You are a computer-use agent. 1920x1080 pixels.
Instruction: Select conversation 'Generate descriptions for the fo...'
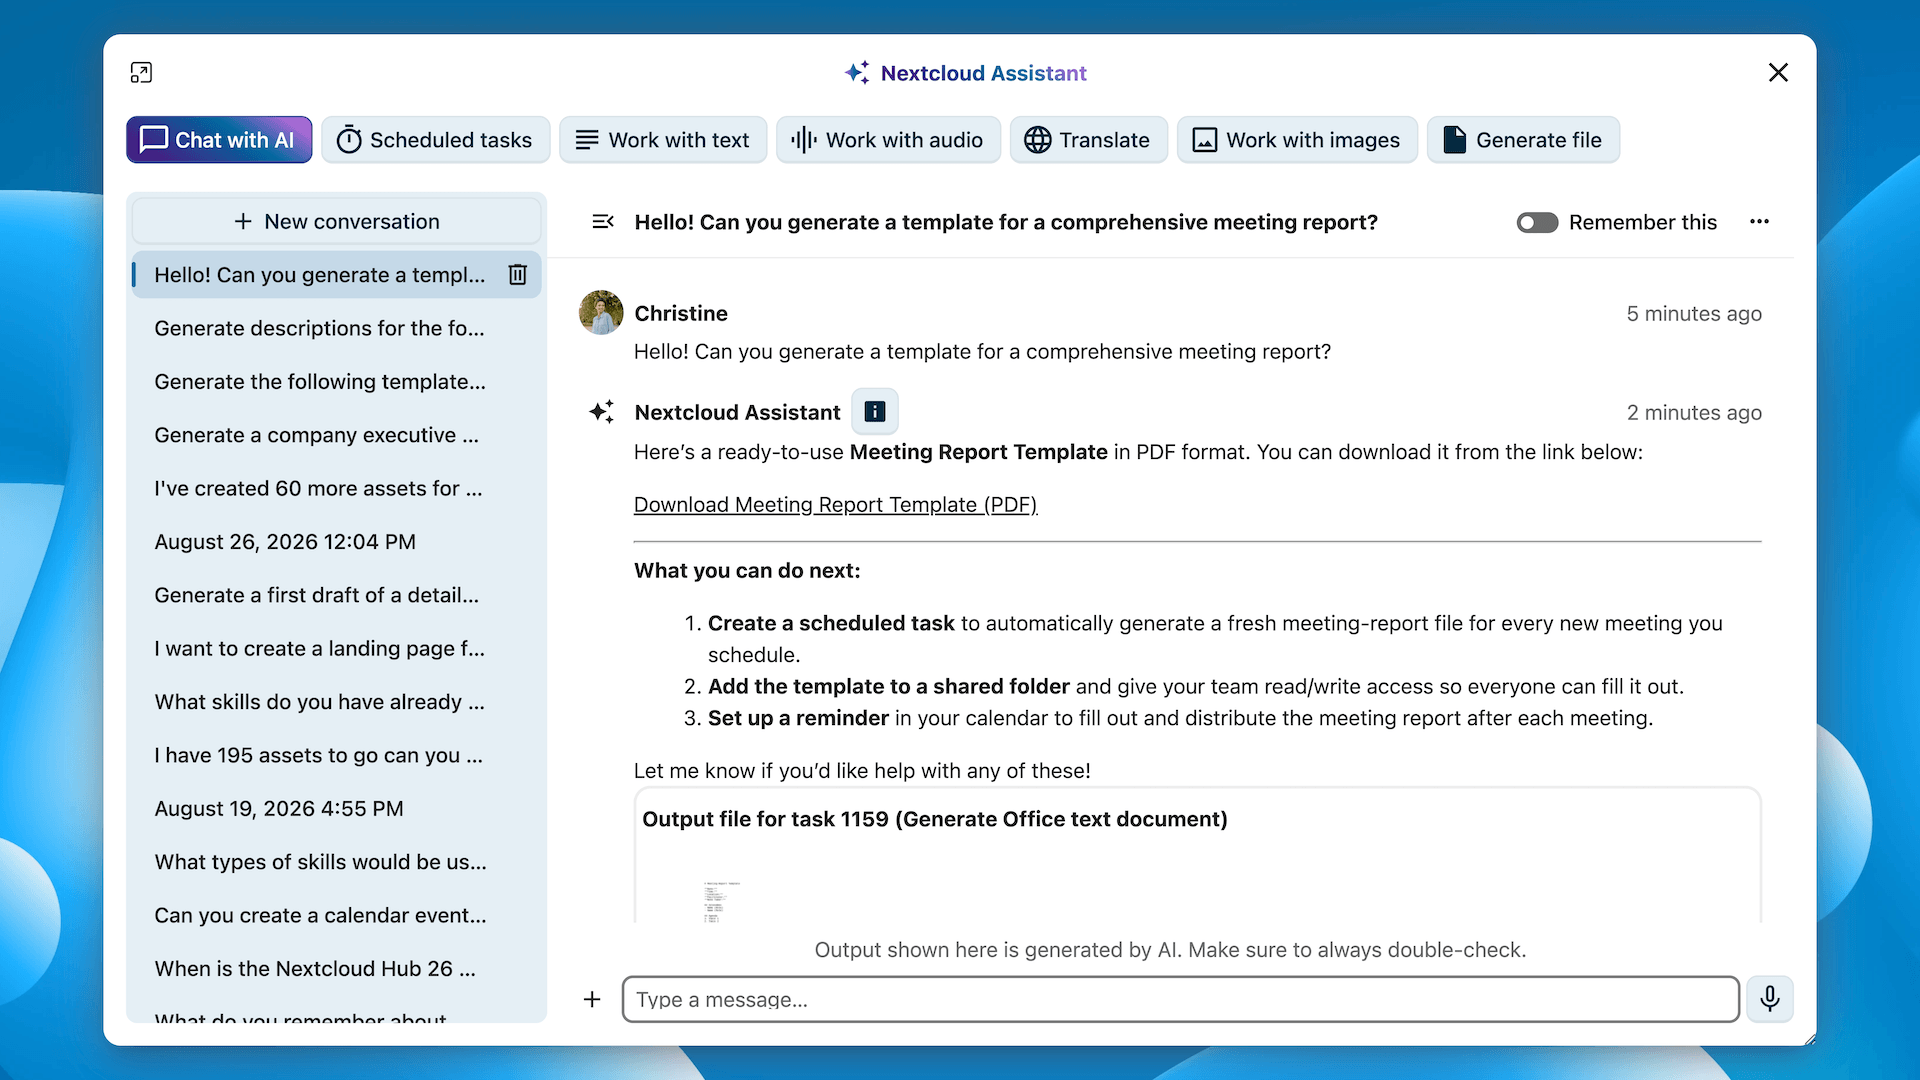(x=336, y=328)
